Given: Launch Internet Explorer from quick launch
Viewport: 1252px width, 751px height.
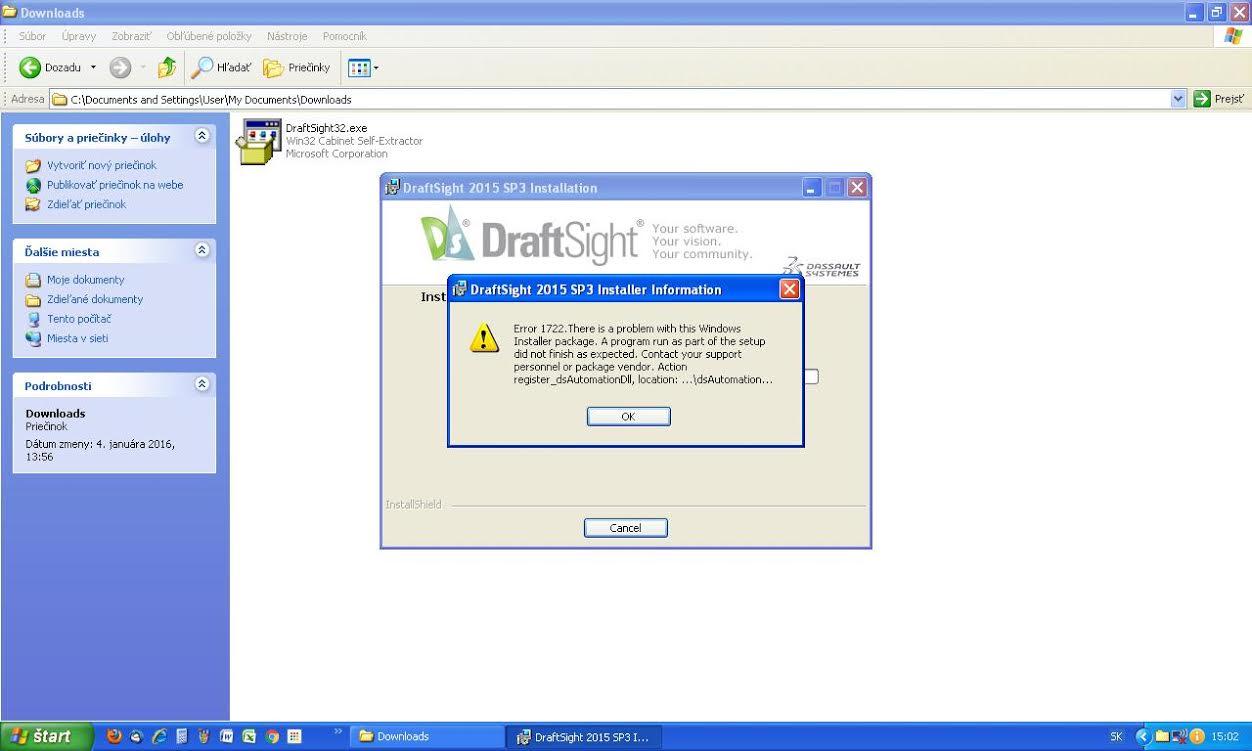Looking at the screenshot, I should (159, 737).
